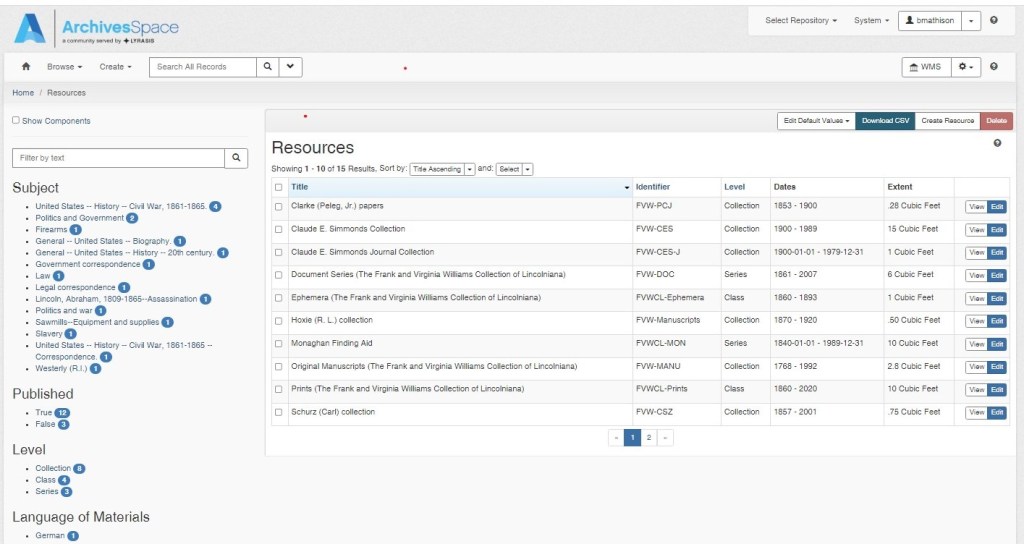1024x544 pixels.
Task: Go to page 2 of results
Action: click(x=649, y=437)
